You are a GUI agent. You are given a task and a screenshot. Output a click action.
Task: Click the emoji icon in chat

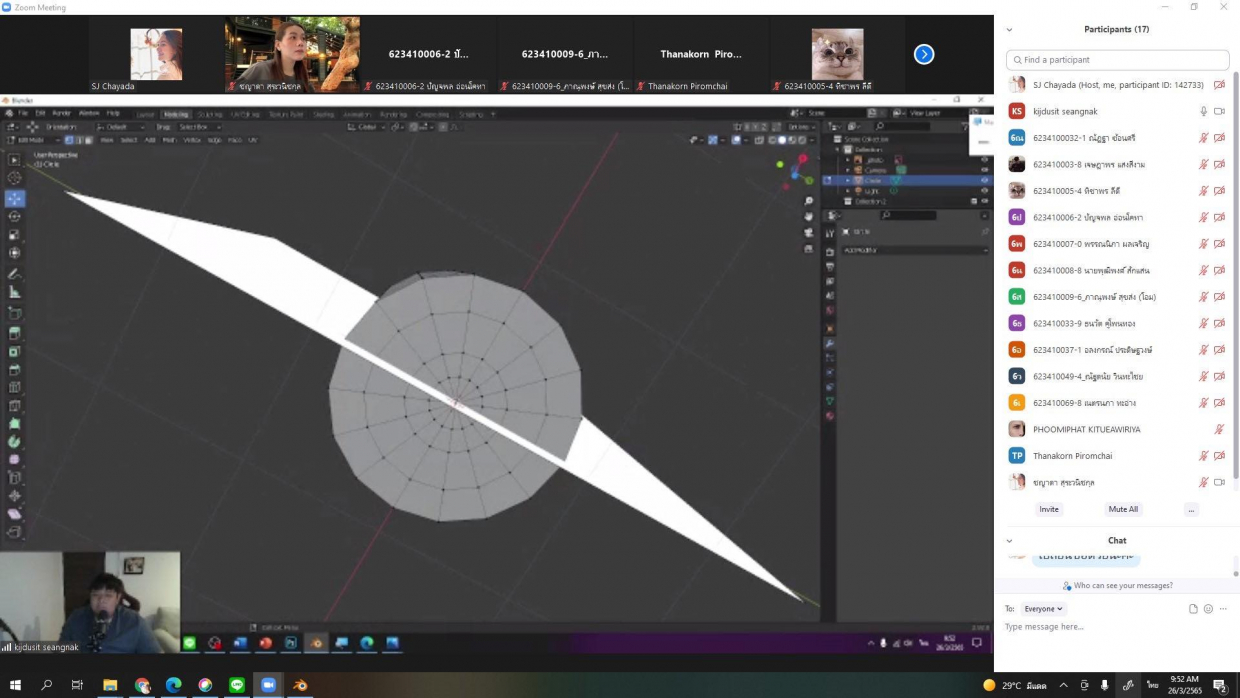click(x=1208, y=609)
